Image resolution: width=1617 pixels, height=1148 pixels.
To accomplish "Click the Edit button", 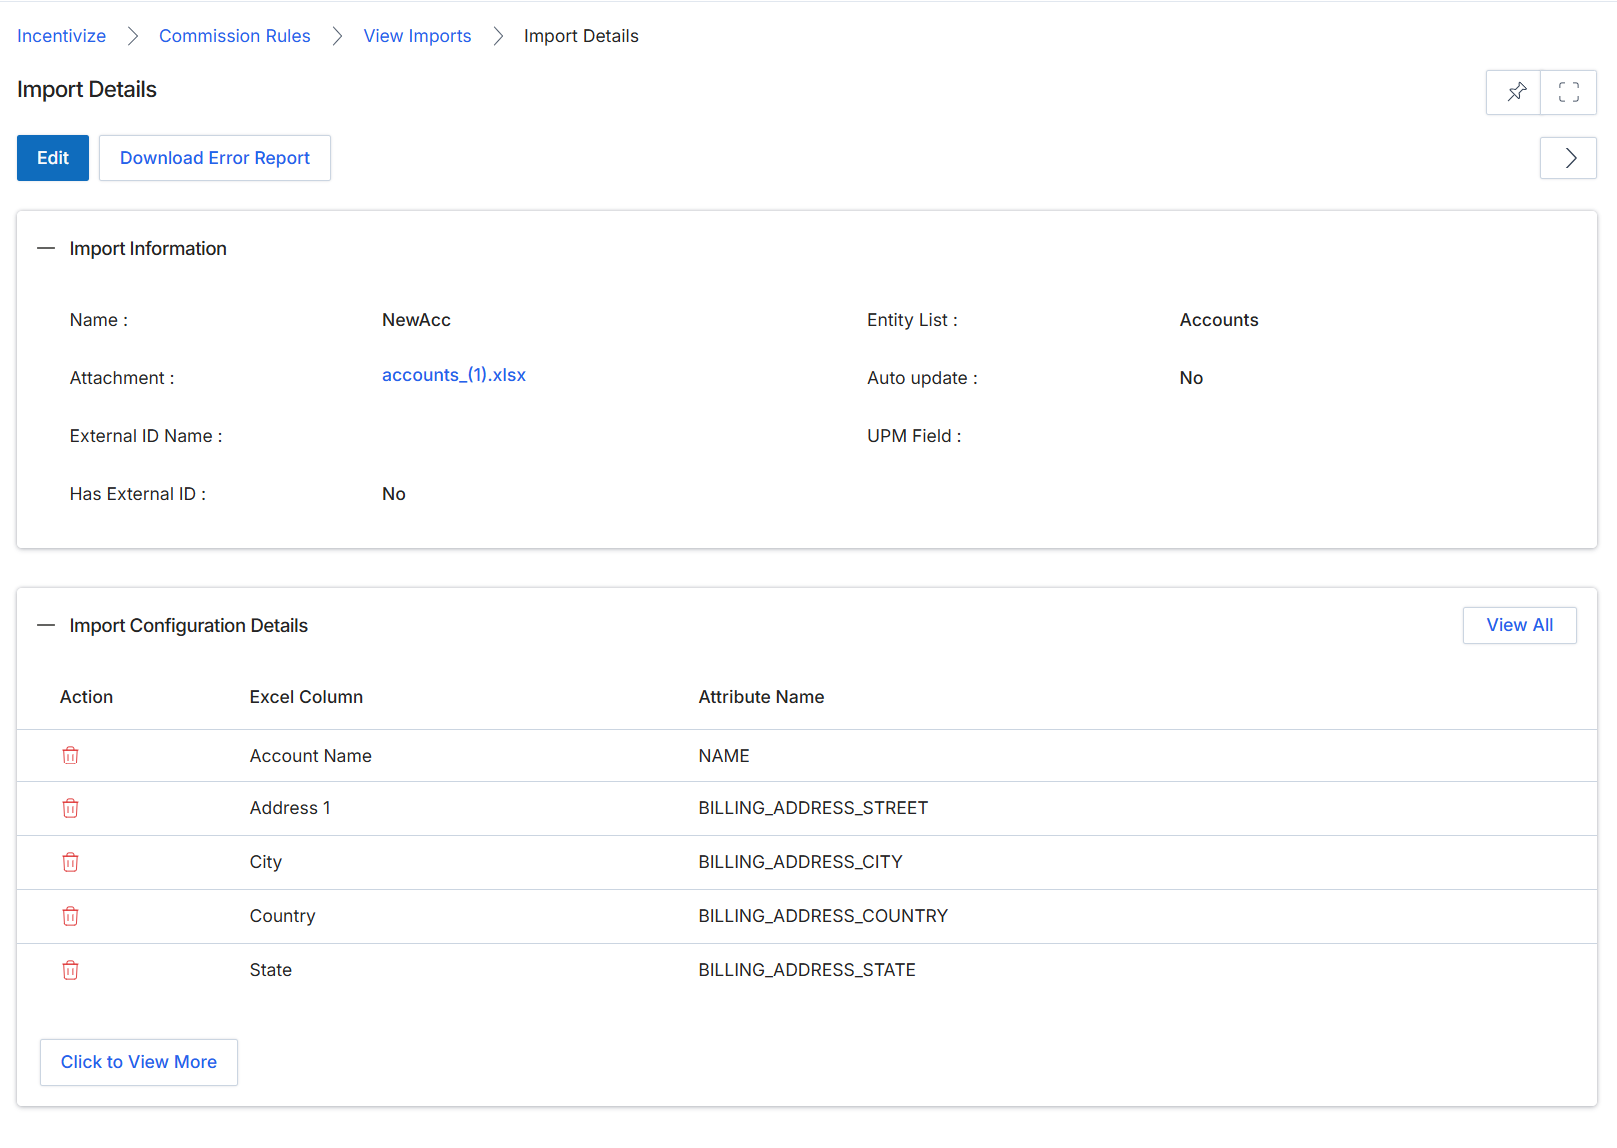I will point(53,158).
